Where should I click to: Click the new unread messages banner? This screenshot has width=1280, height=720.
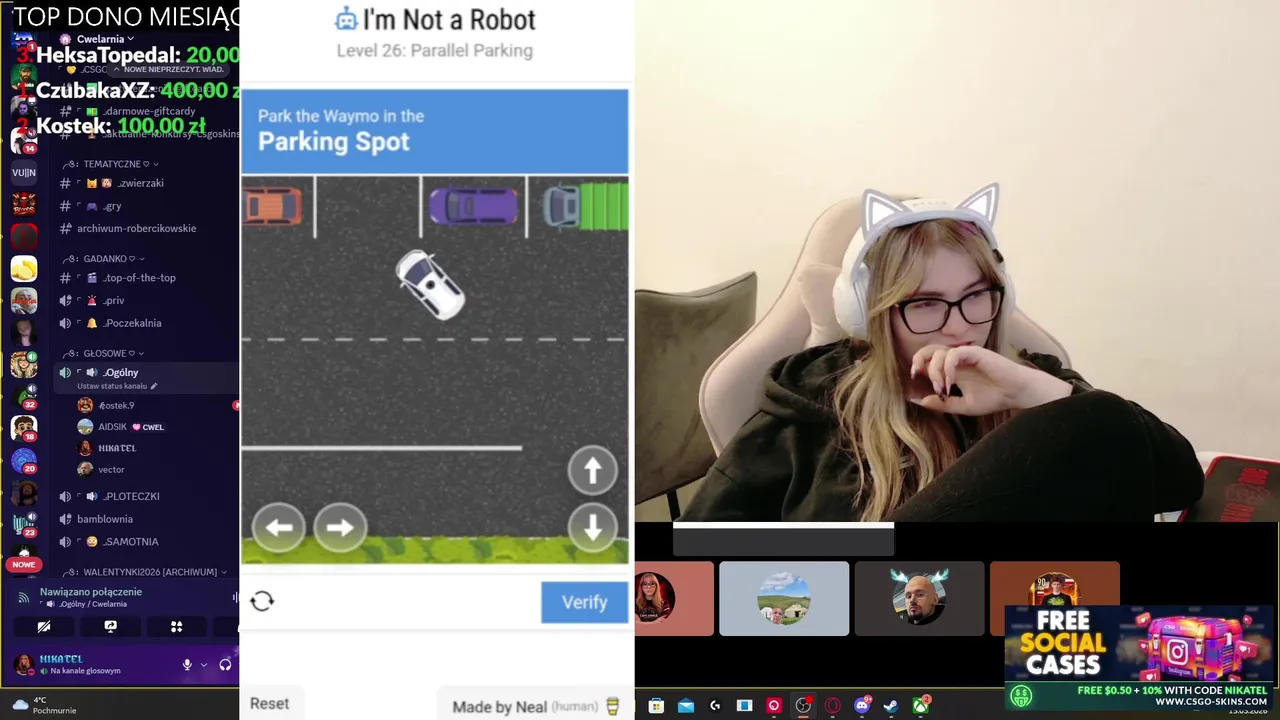click(168, 69)
